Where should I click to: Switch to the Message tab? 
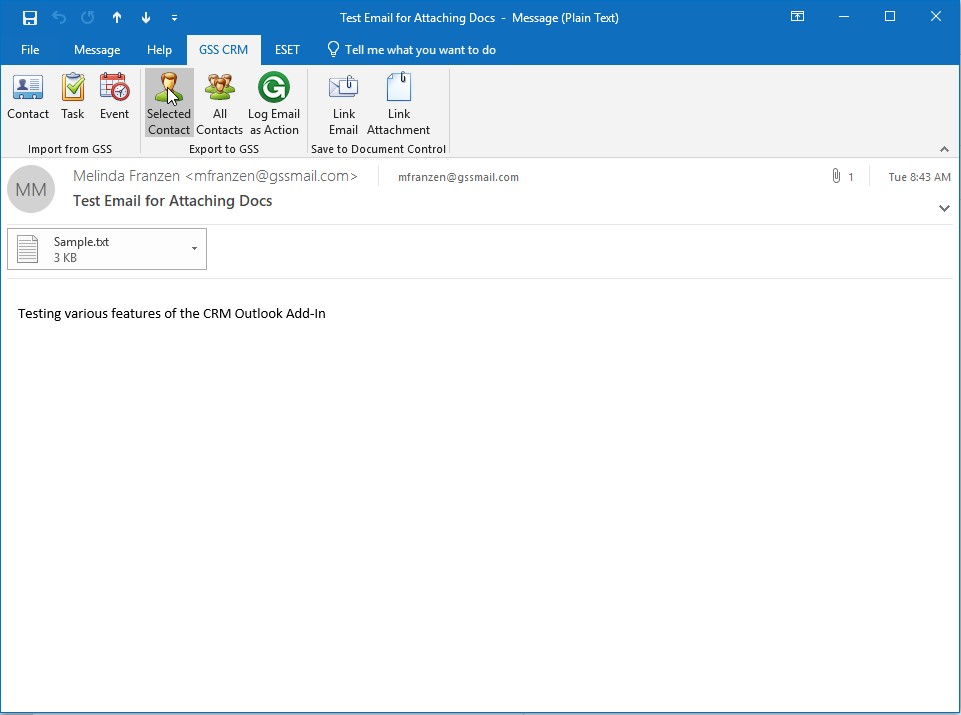coord(97,50)
